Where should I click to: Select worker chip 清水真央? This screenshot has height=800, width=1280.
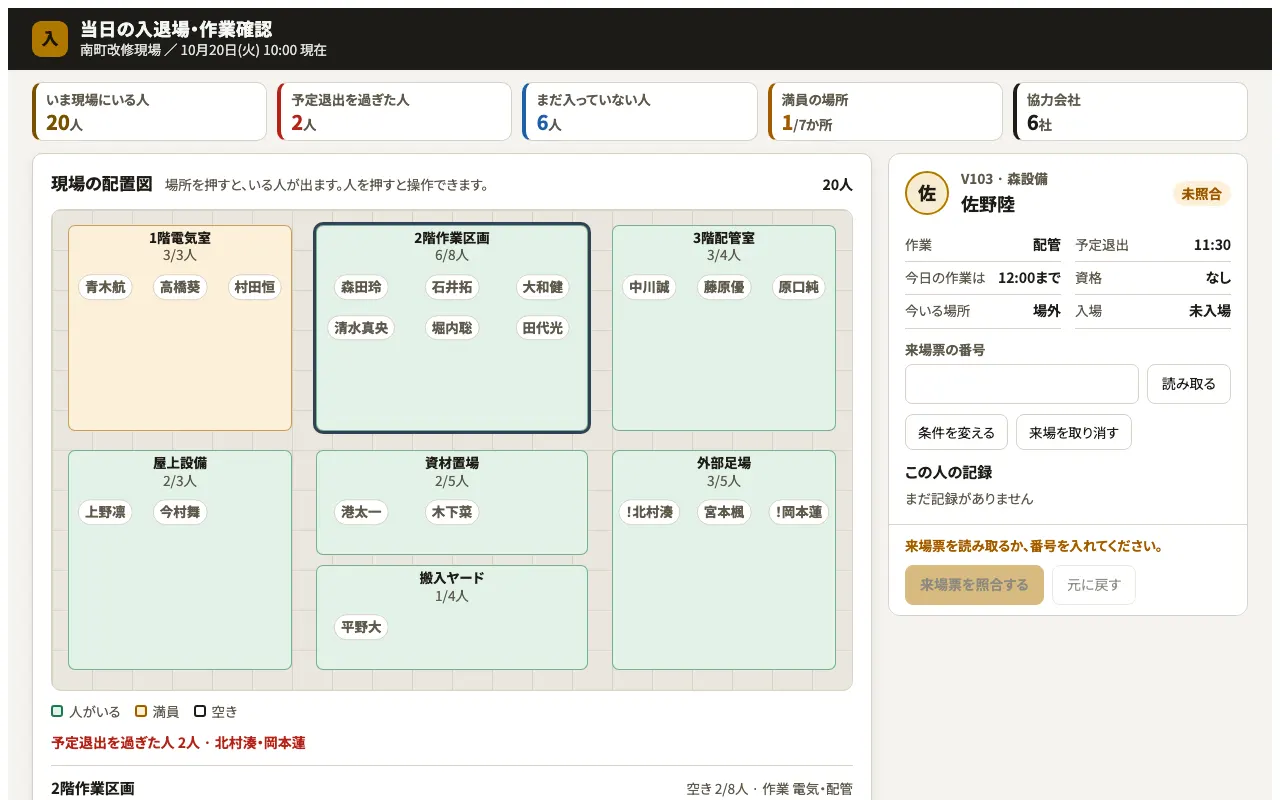[361, 327]
